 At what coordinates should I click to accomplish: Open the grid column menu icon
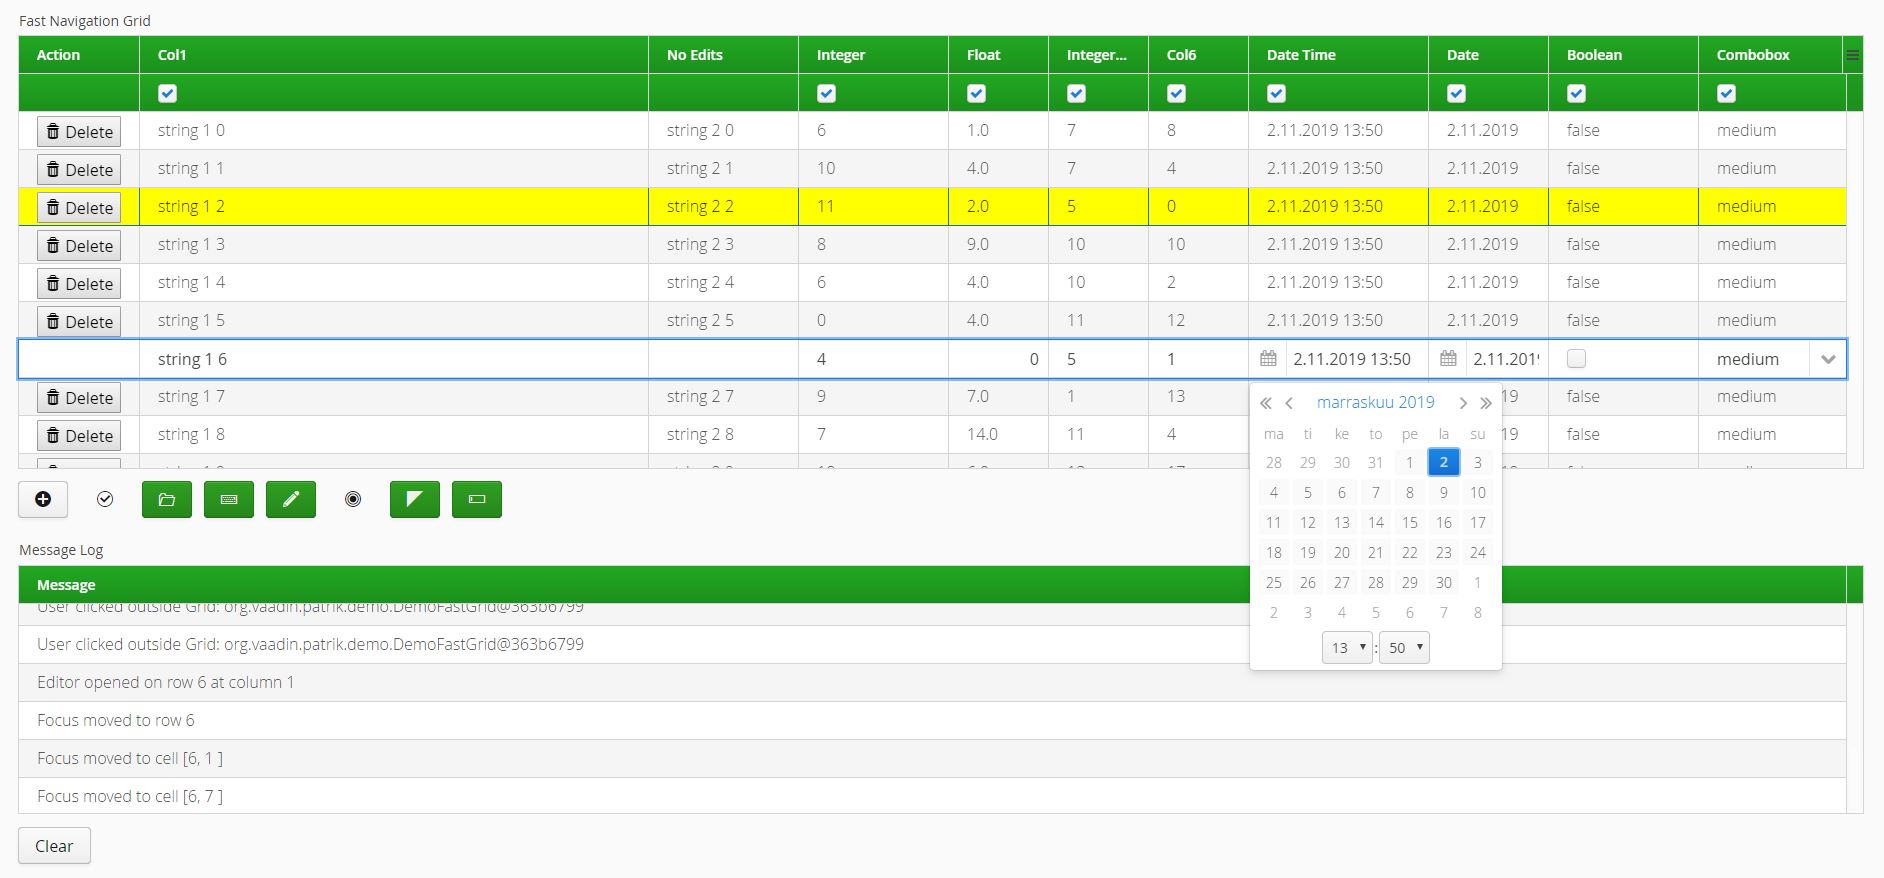click(x=1853, y=55)
